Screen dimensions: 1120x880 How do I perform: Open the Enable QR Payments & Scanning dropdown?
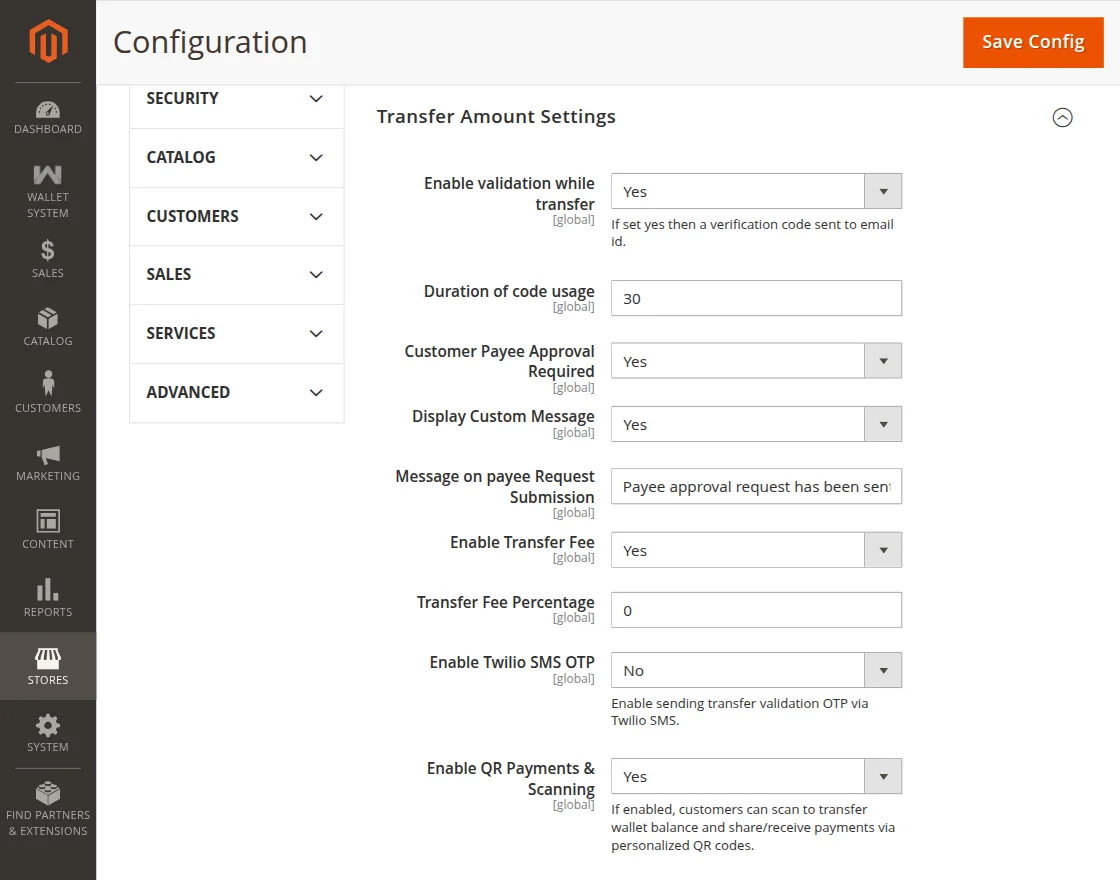click(x=756, y=776)
